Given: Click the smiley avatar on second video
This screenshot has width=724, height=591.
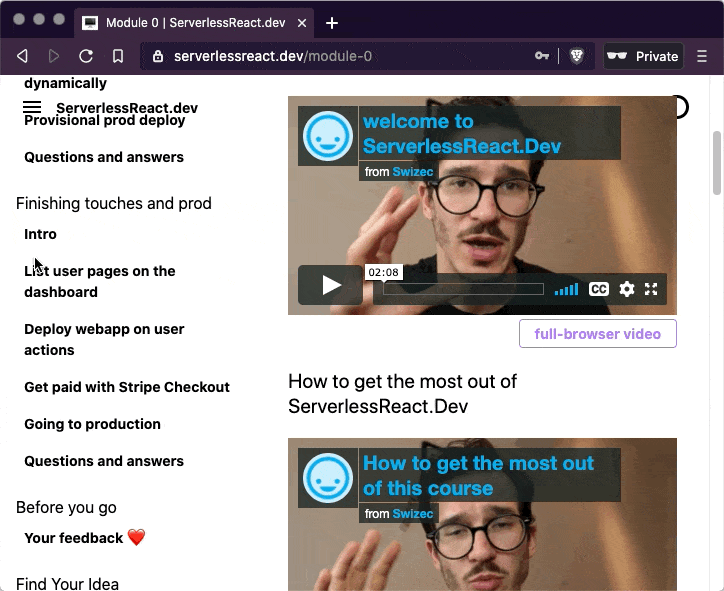Looking at the screenshot, I should [x=328, y=478].
